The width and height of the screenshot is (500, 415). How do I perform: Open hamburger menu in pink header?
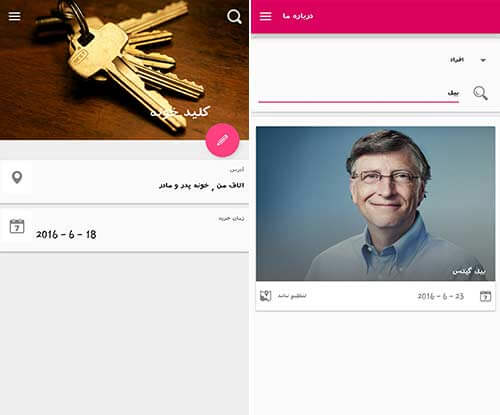[266, 16]
